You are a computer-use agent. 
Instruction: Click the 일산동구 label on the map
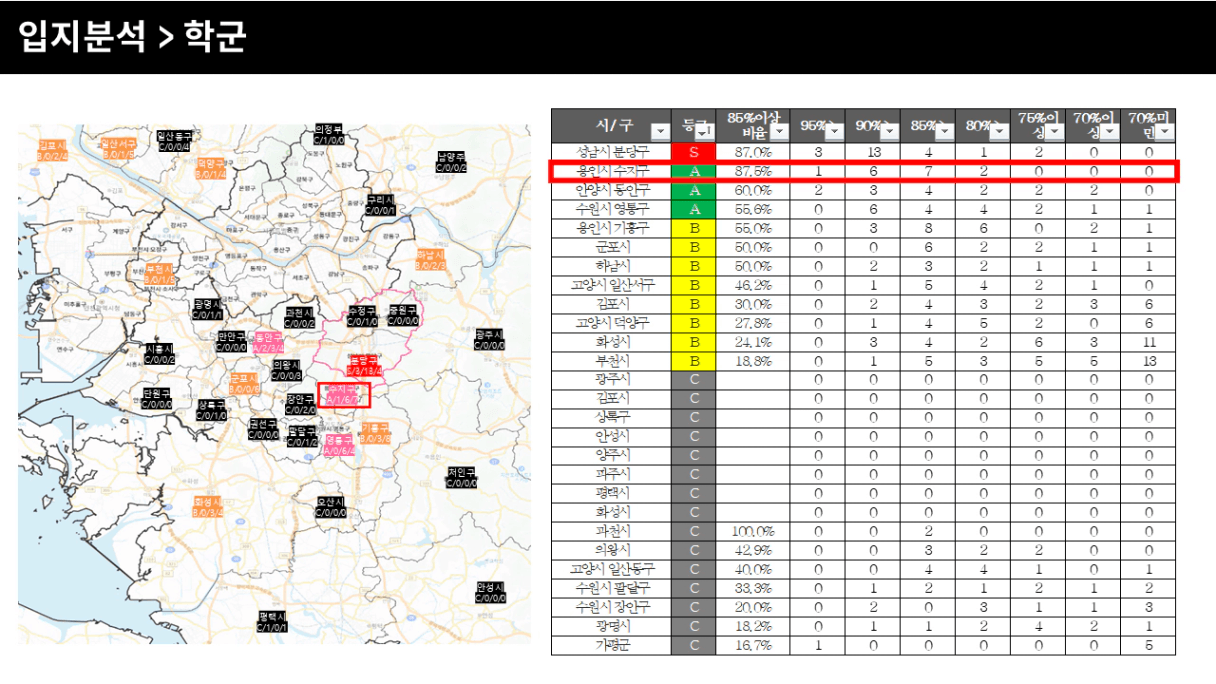coord(173,141)
